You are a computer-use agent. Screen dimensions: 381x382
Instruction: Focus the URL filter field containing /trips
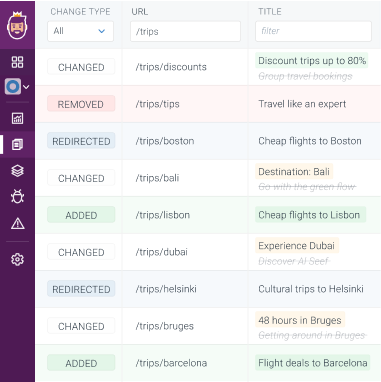click(185, 31)
